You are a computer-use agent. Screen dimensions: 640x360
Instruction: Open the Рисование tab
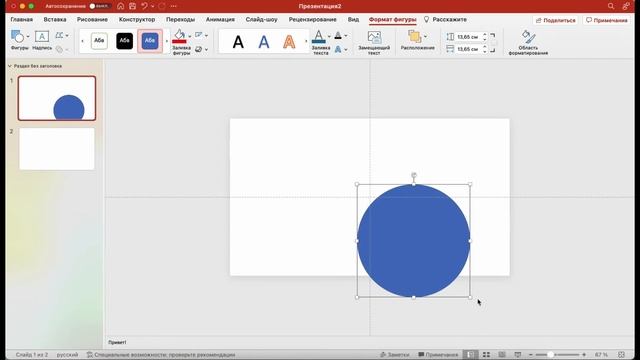click(x=92, y=20)
